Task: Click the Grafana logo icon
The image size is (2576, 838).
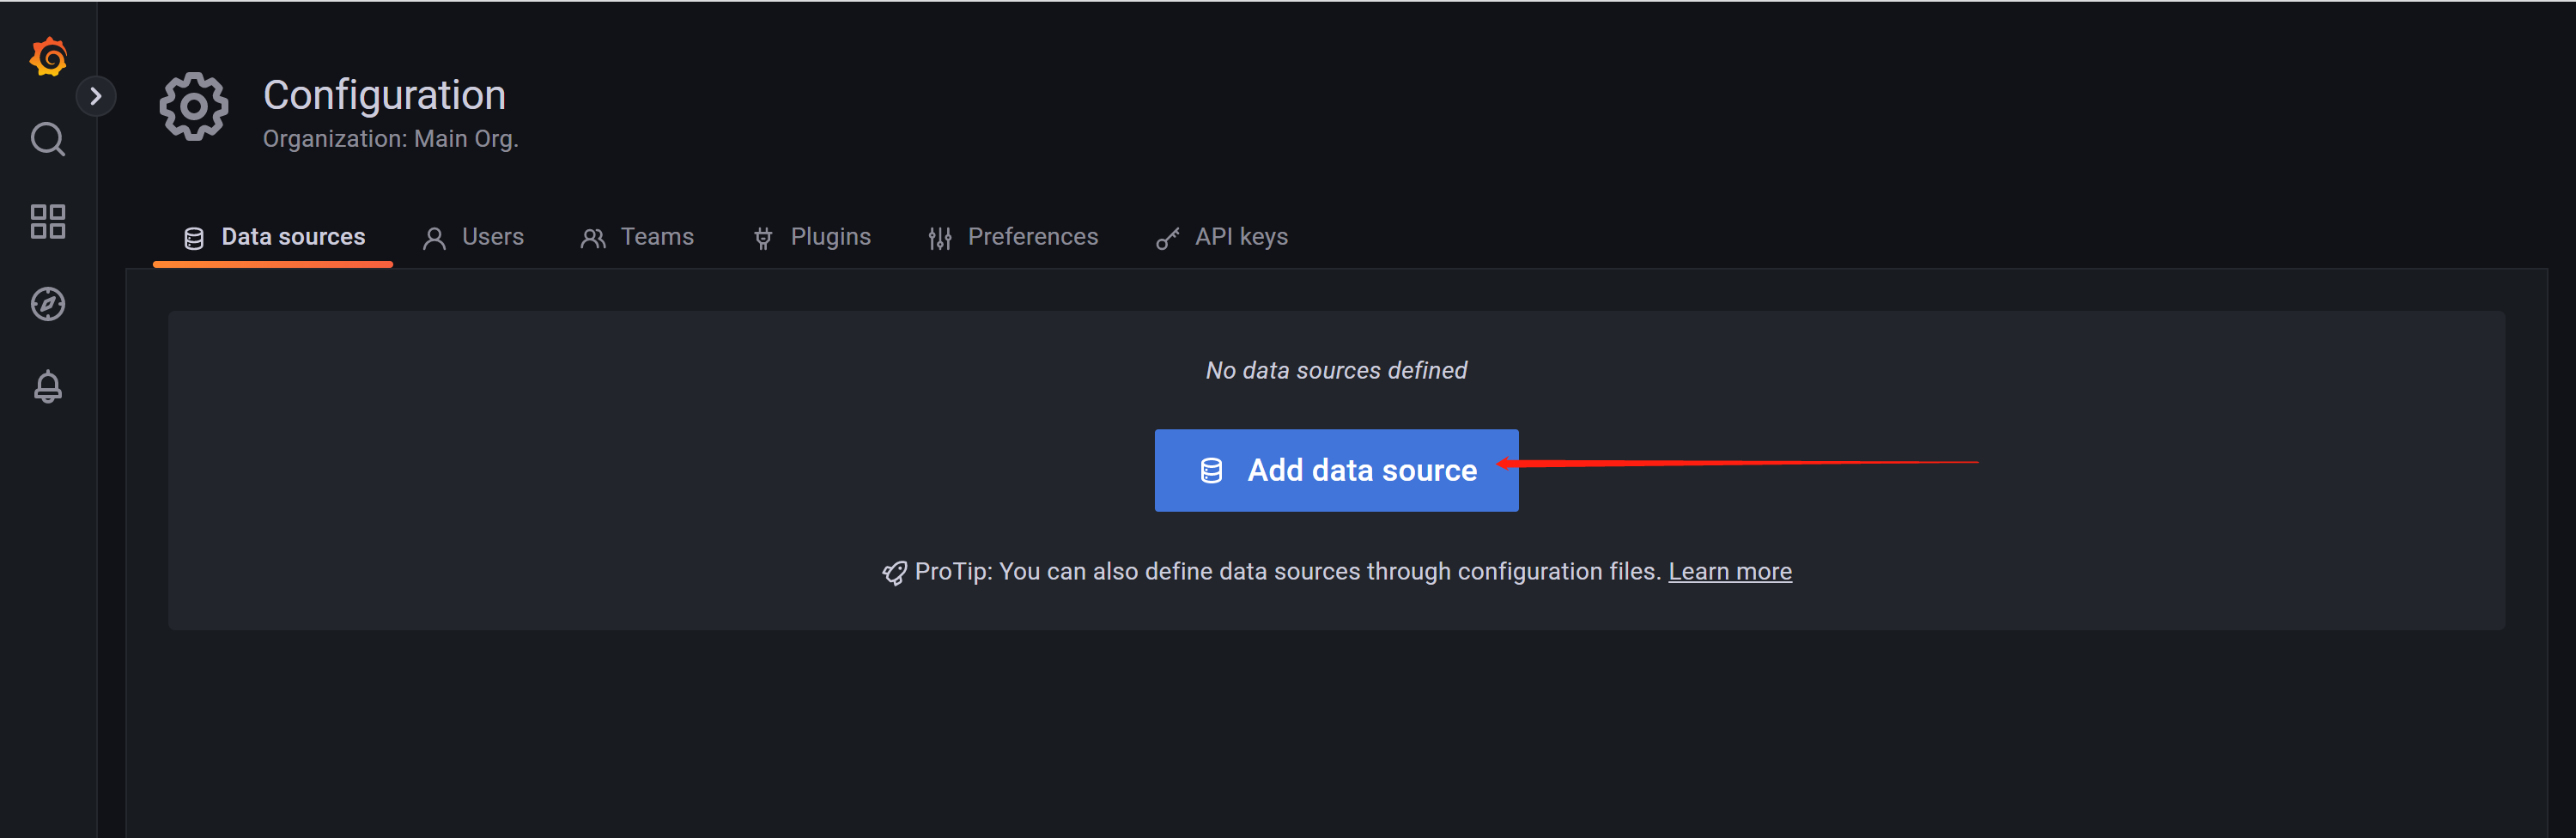Action: pos(48,56)
